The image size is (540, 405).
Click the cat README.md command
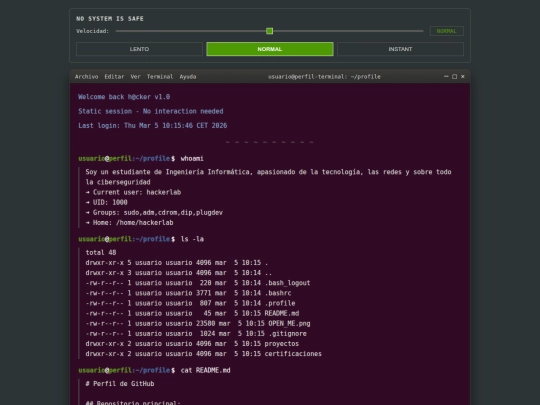coord(205,370)
